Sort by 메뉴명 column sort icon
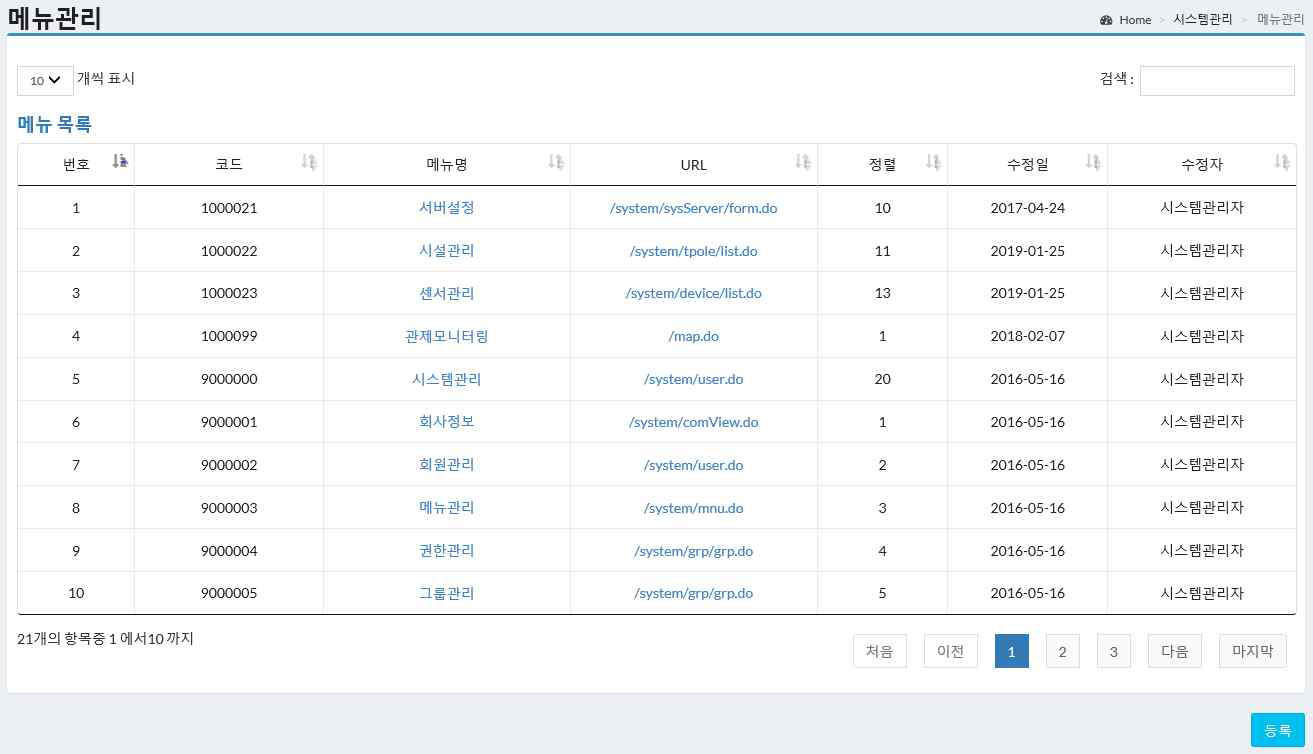The image size is (1313, 754). pos(556,162)
